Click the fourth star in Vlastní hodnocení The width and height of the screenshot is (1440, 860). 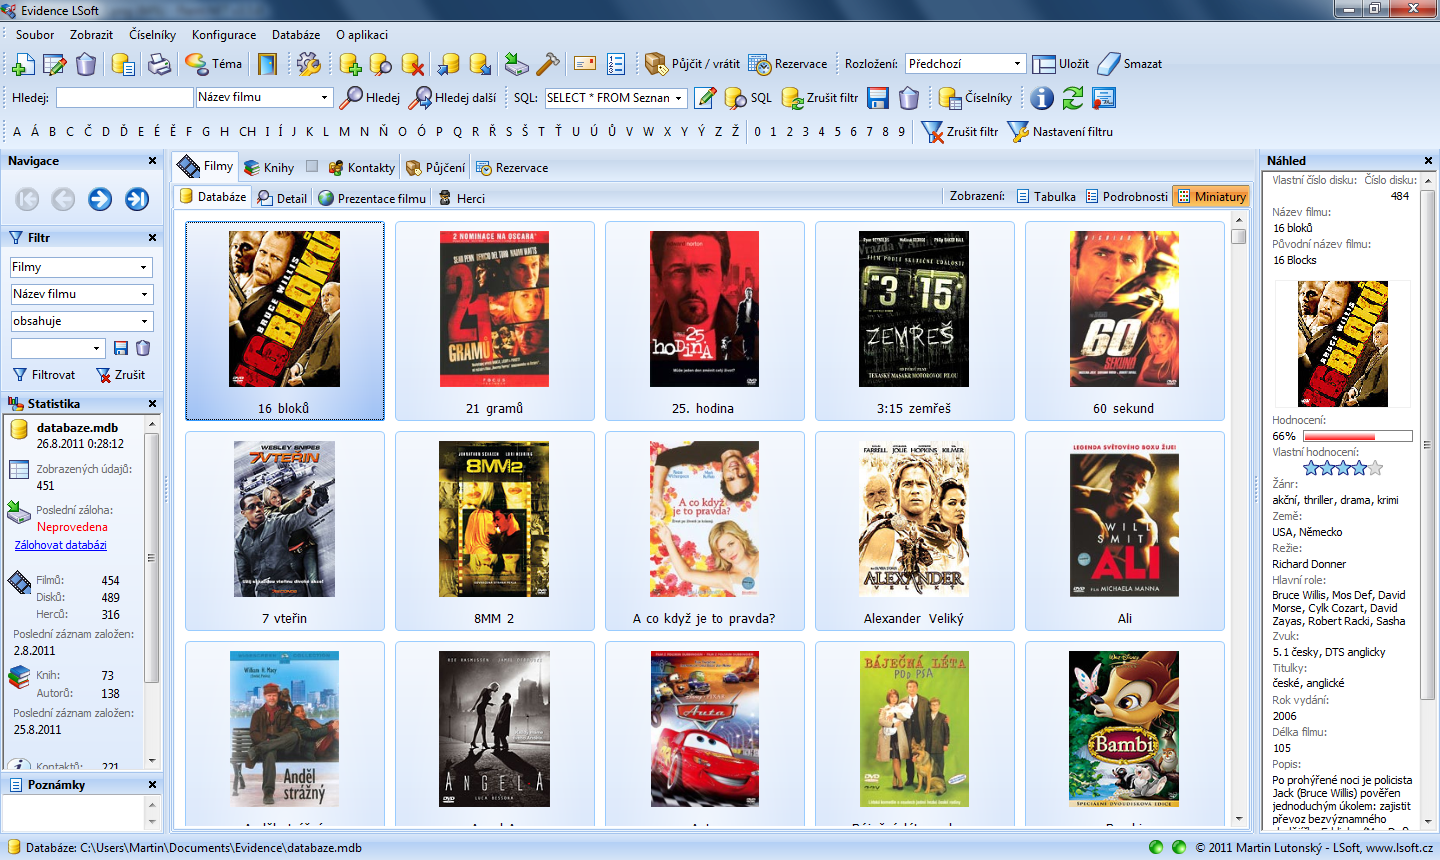pyautogui.click(x=1359, y=468)
